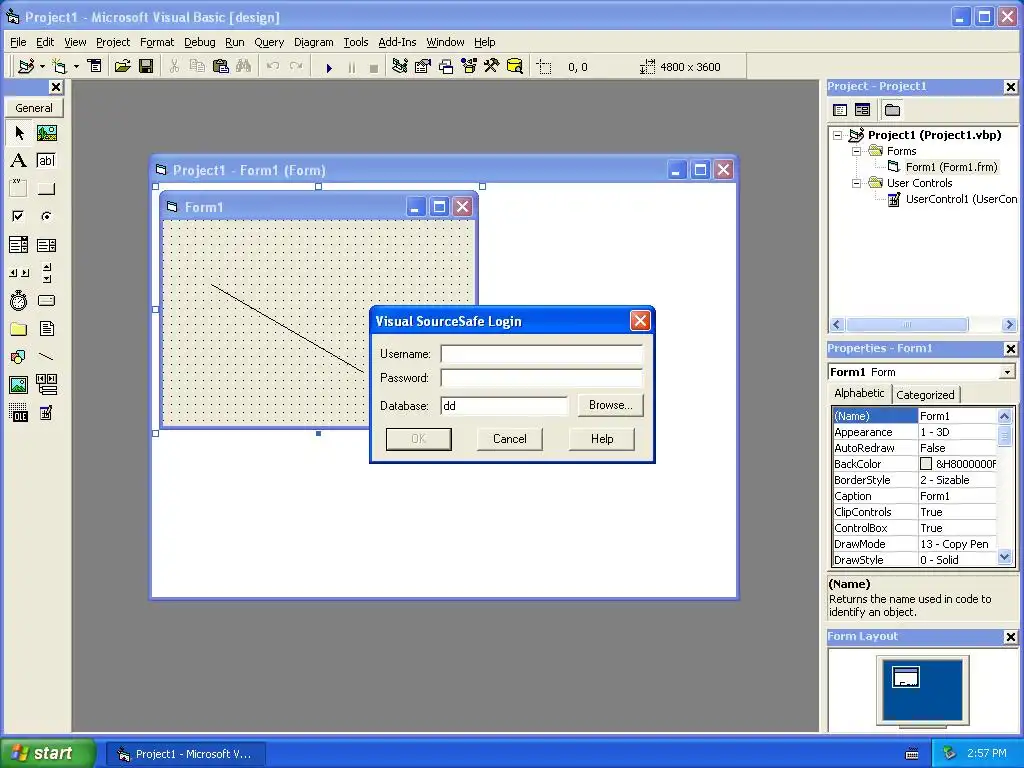Image resolution: width=1024 pixels, height=768 pixels.
Task: Select the CommandButton tool
Action: pyautogui.click(x=46, y=188)
